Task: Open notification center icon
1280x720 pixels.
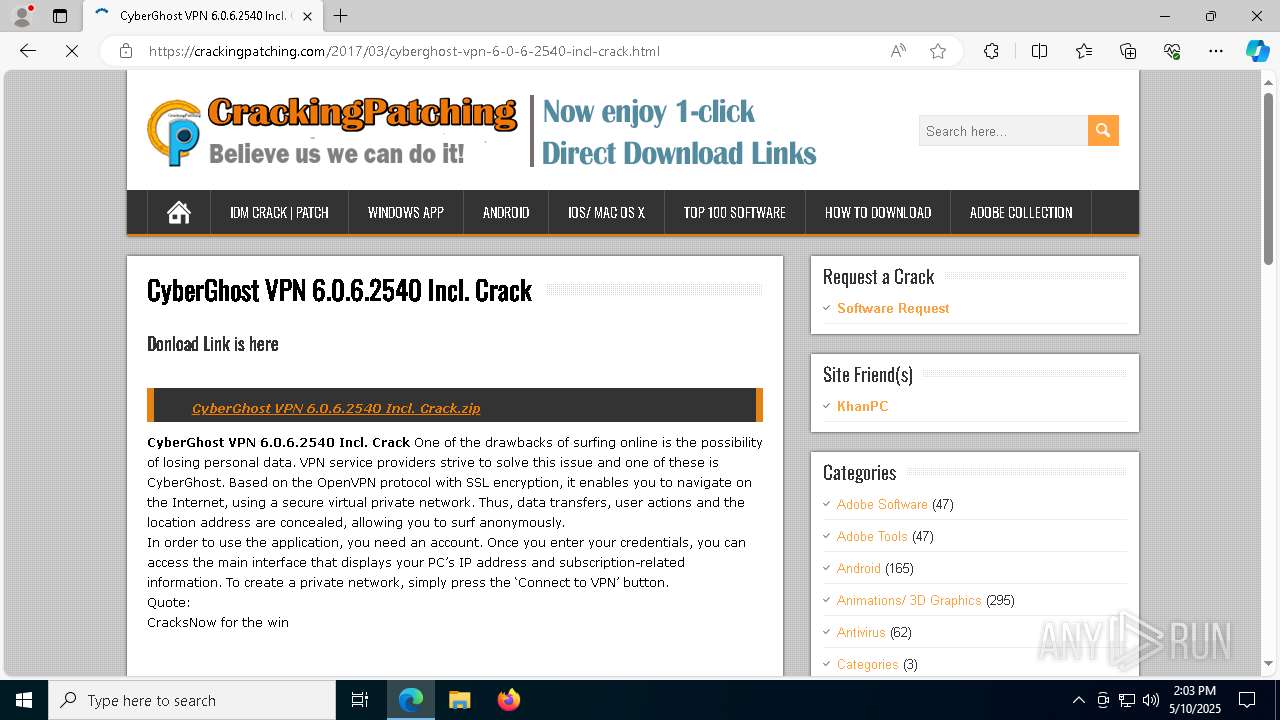Action: (1247, 700)
